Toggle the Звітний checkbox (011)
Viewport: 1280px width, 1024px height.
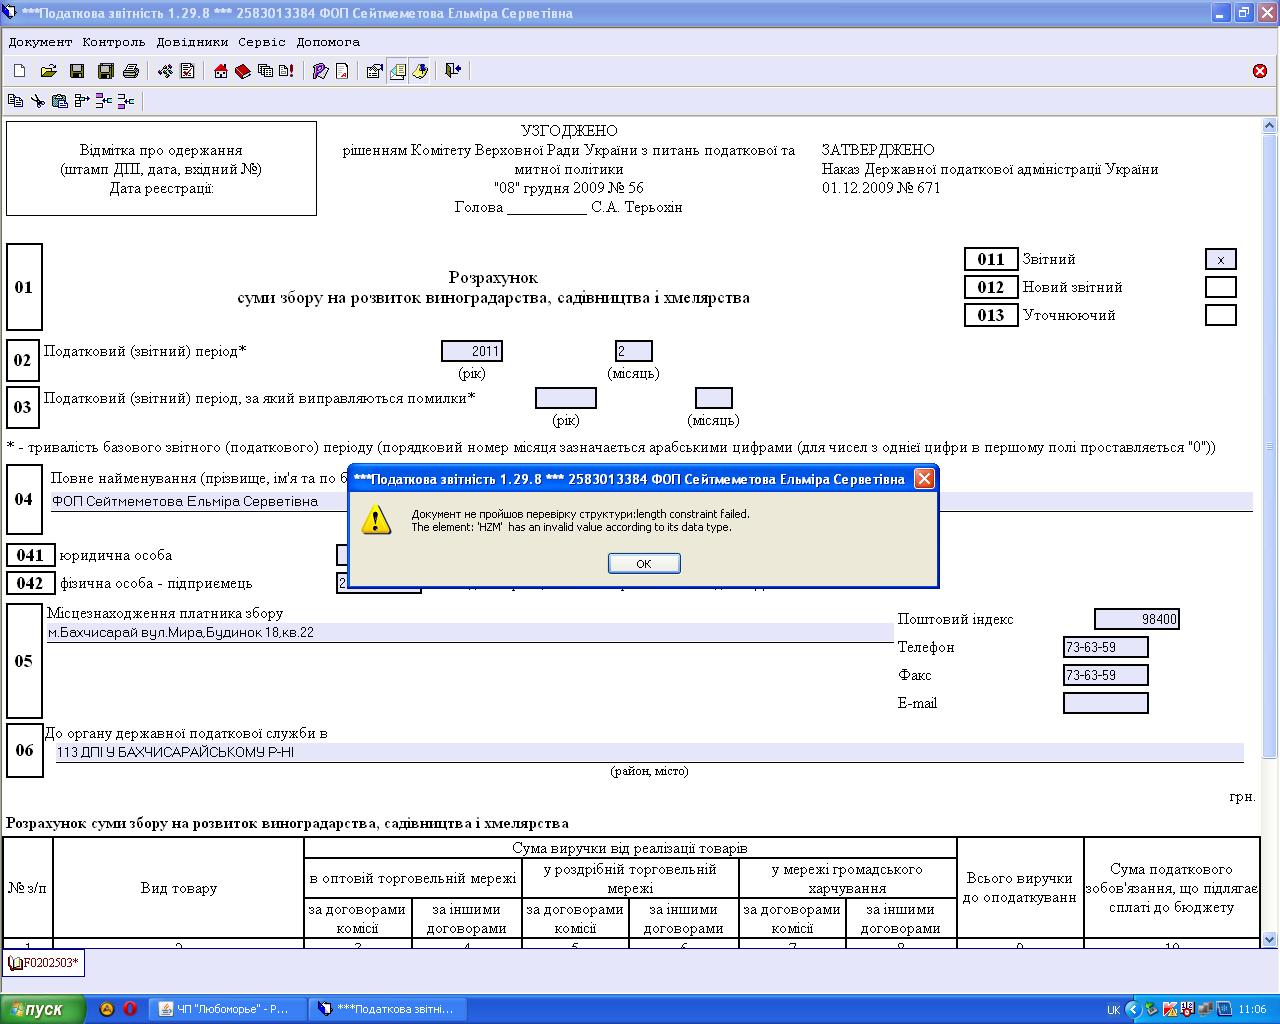1220,260
